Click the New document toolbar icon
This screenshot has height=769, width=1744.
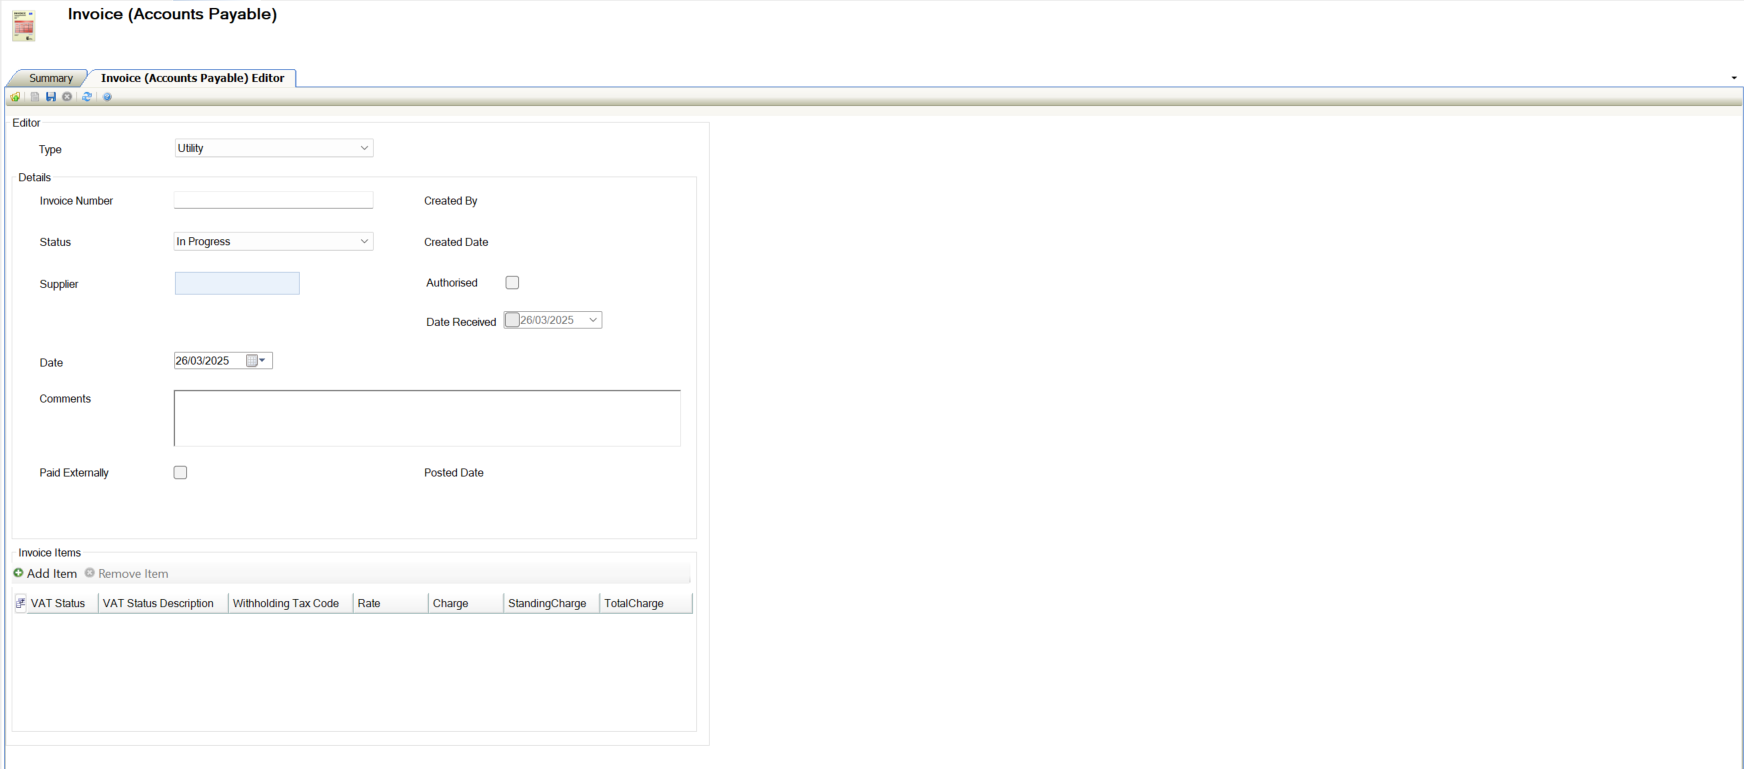35,97
